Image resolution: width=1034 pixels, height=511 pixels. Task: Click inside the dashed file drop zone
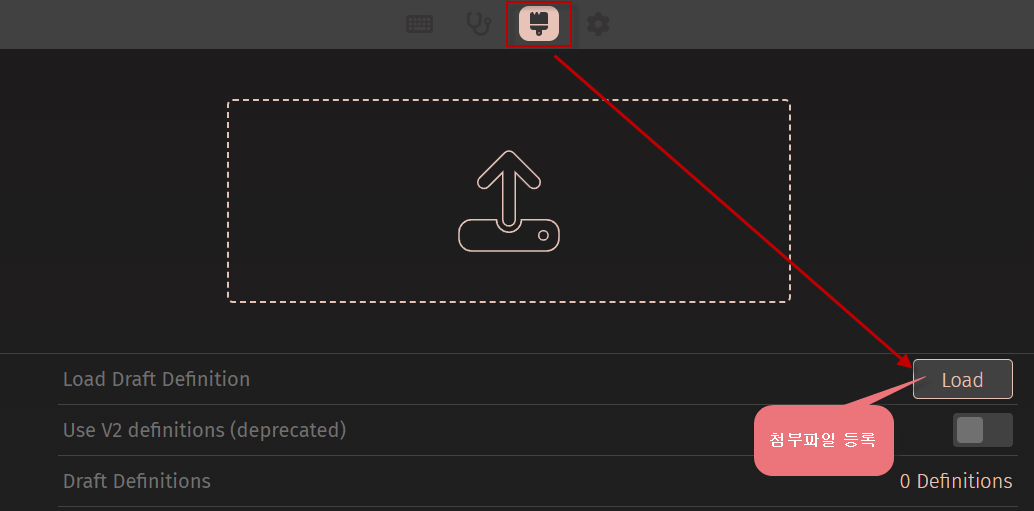click(x=508, y=201)
